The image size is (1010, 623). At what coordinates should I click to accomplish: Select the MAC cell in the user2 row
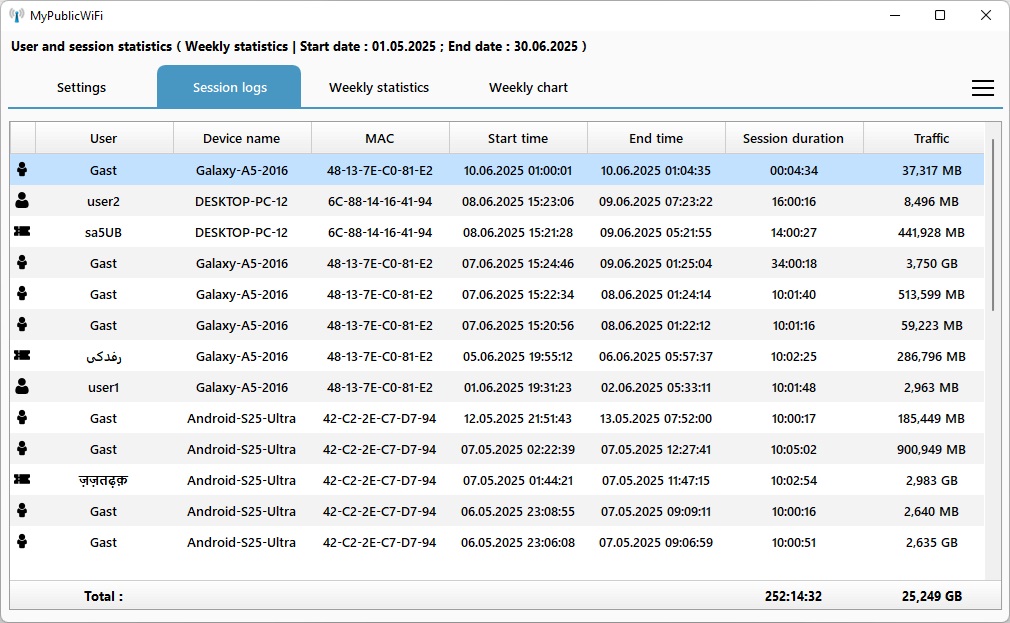click(379, 201)
